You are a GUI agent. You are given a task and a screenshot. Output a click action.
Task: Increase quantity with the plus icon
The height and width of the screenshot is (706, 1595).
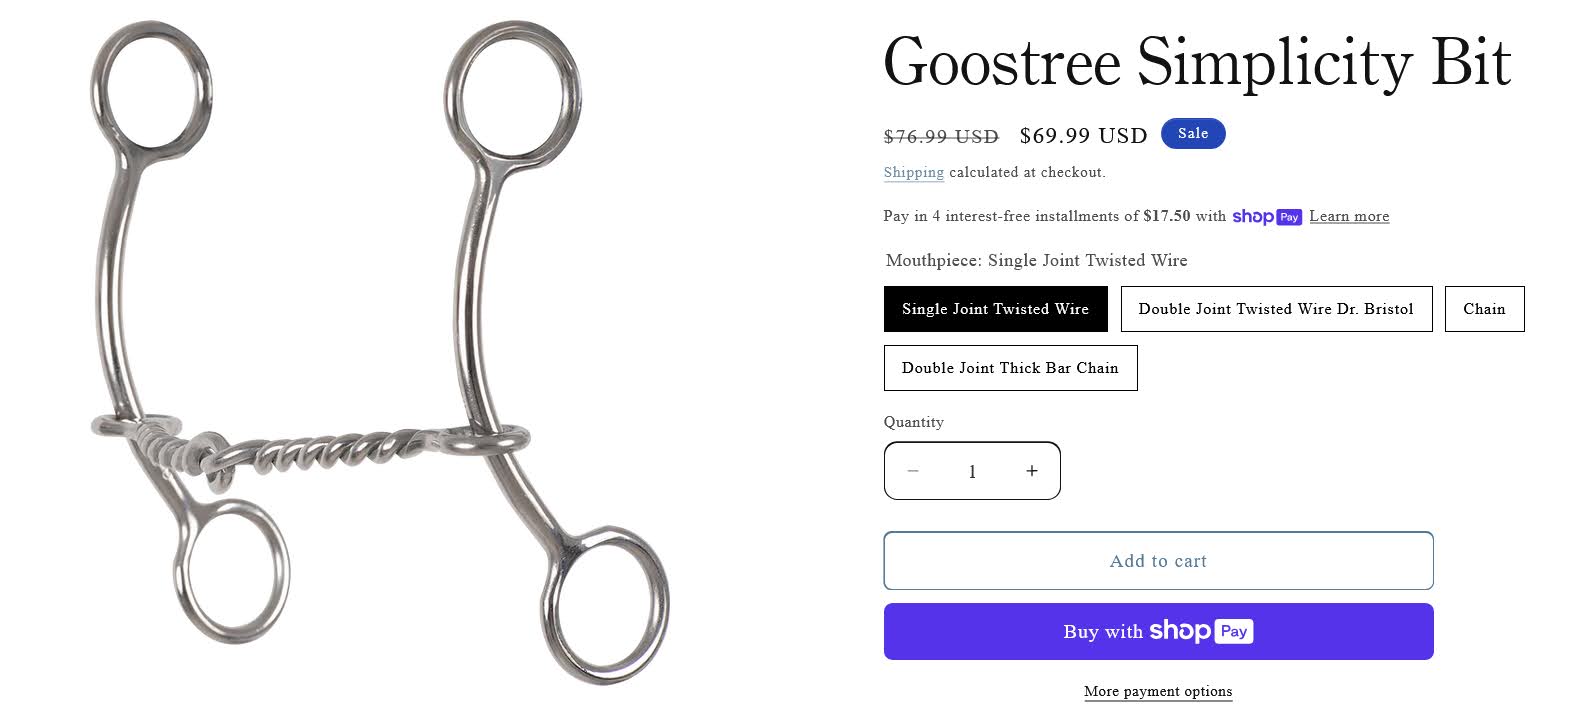(x=1032, y=471)
